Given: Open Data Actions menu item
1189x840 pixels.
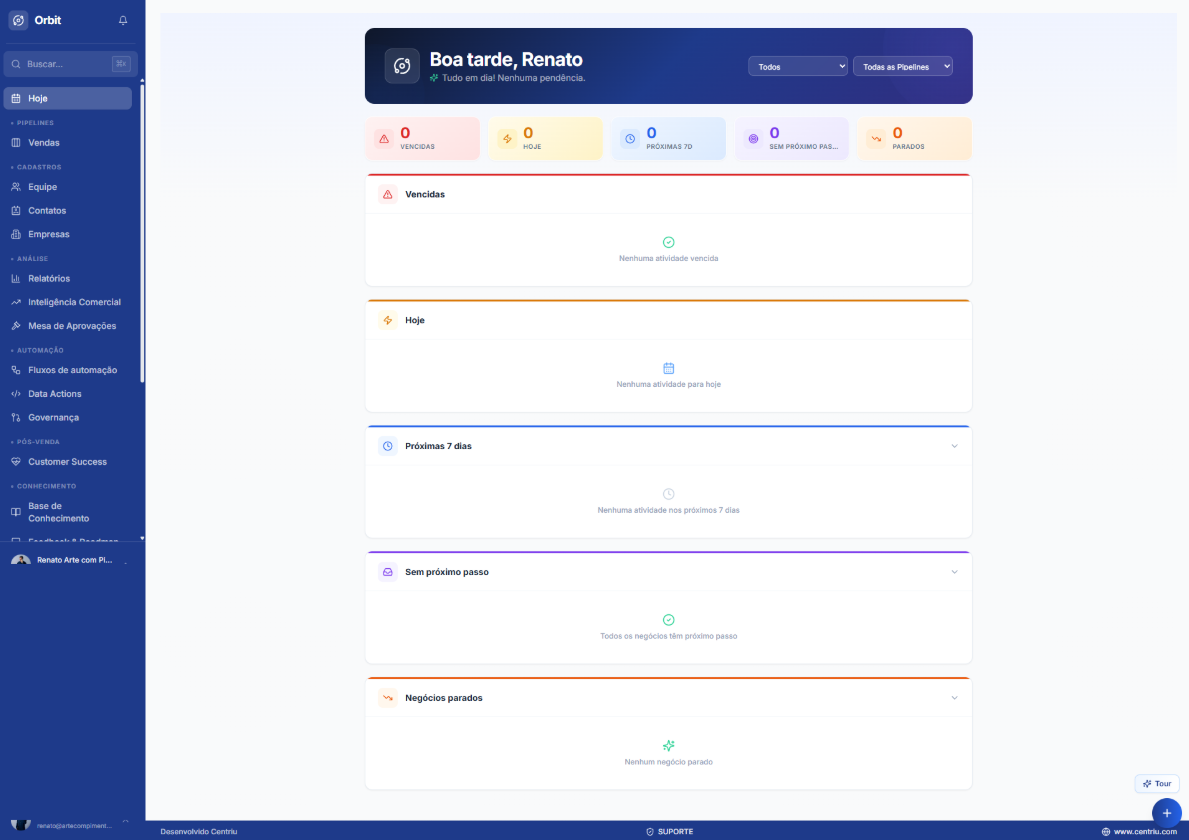Looking at the screenshot, I should [x=67, y=394].
